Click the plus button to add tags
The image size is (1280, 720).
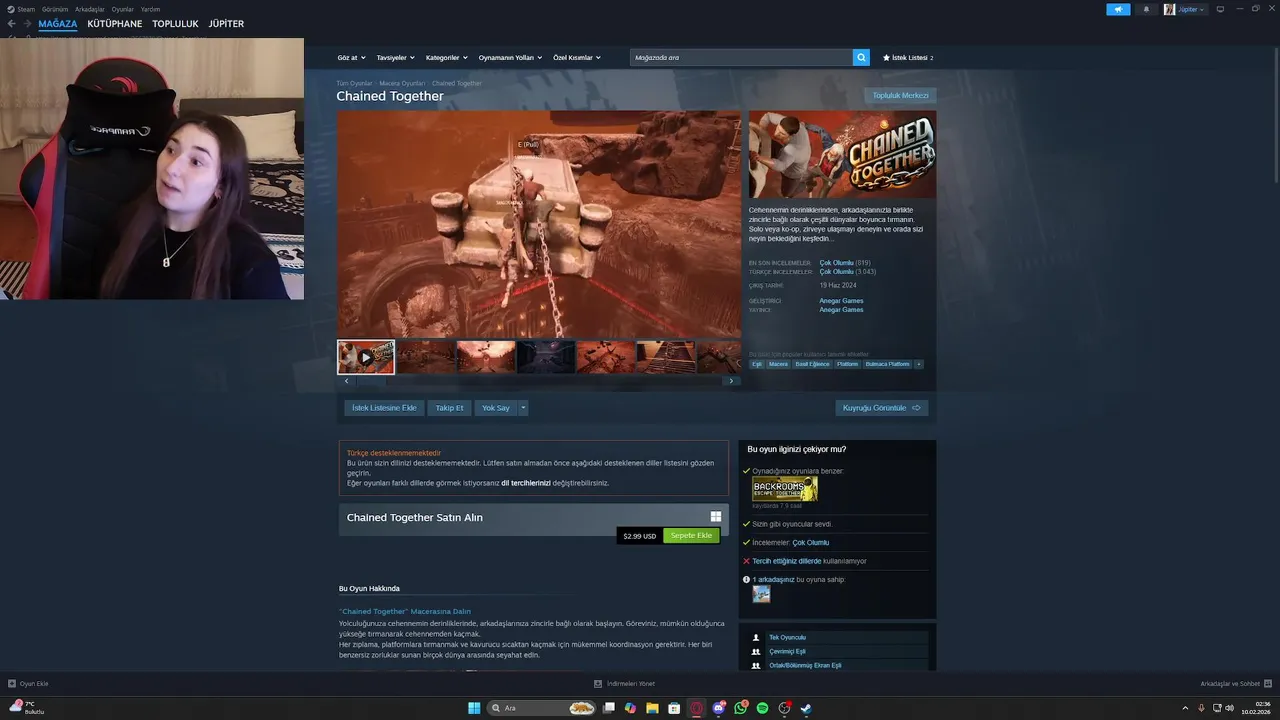click(x=919, y=364)
